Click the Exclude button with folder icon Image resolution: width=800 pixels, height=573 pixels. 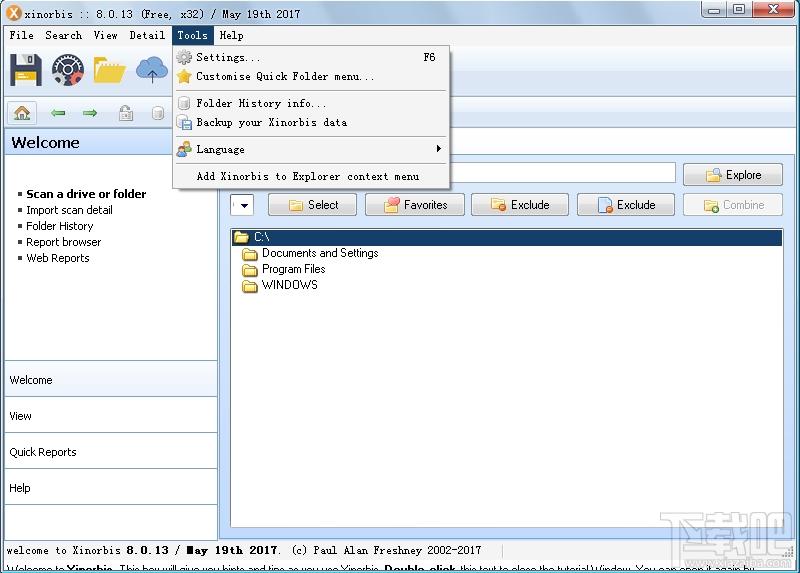point(519,205)
